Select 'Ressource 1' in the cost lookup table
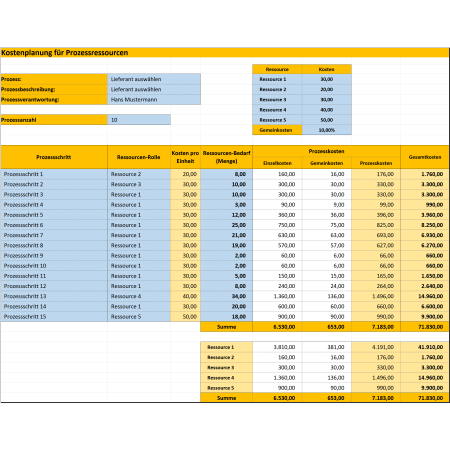 [x=277, y=79]
